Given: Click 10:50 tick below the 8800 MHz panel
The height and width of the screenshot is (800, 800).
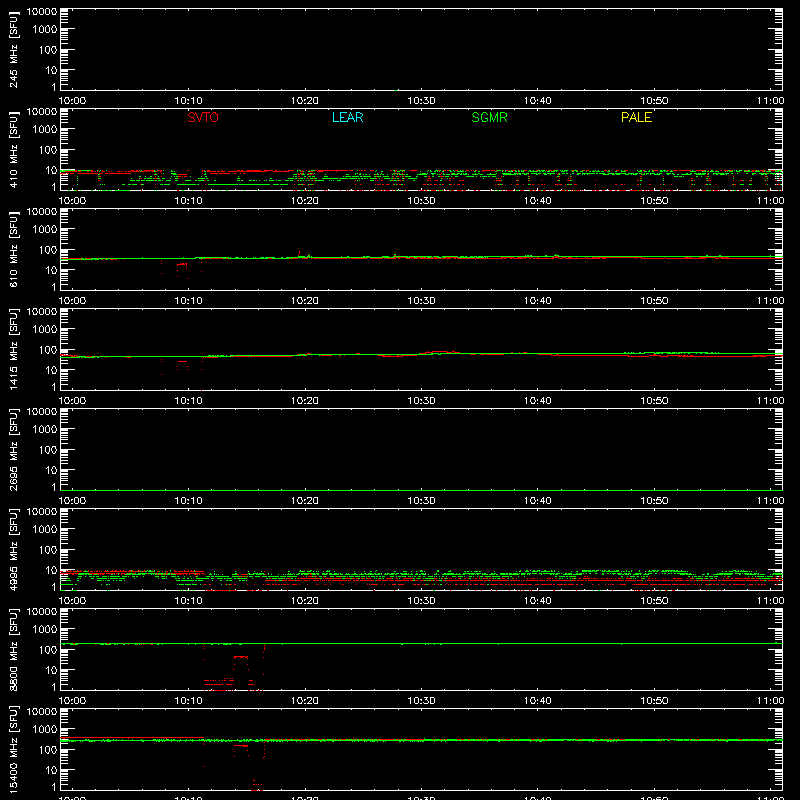Looking at the screenshot, I should (x=654, y=701).
